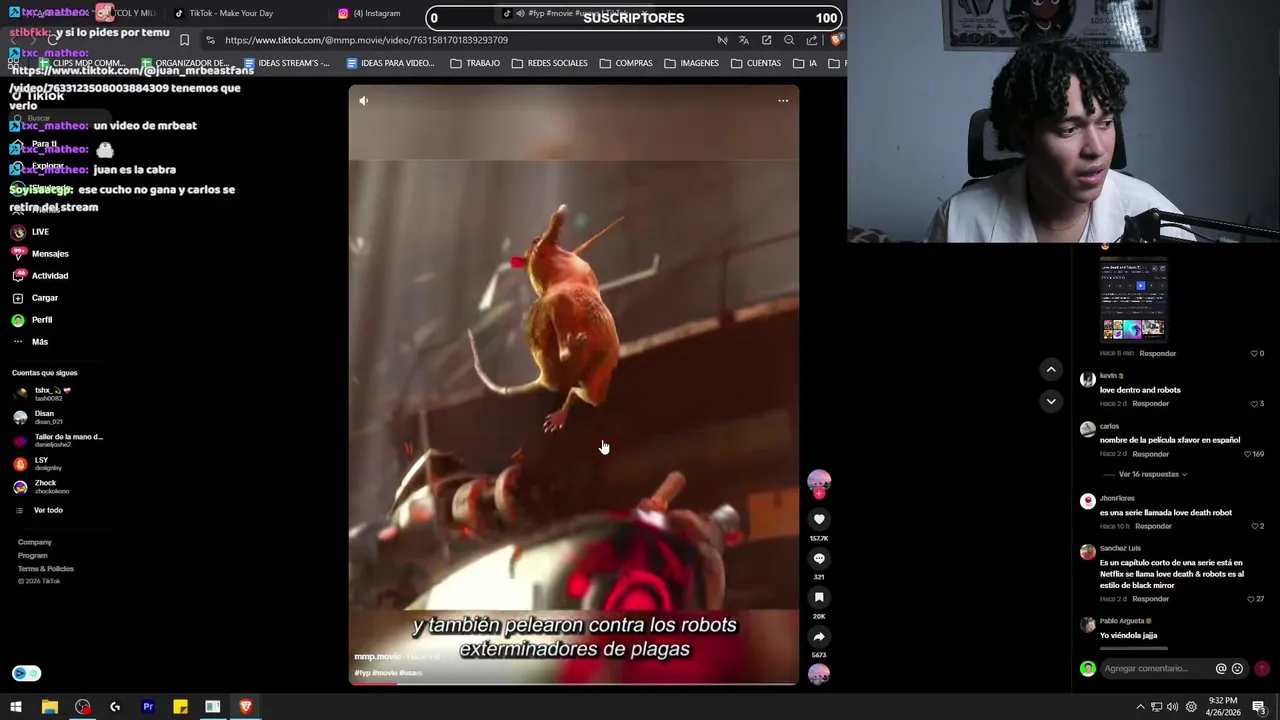Open the Windows Start menu

coord(16,707)
